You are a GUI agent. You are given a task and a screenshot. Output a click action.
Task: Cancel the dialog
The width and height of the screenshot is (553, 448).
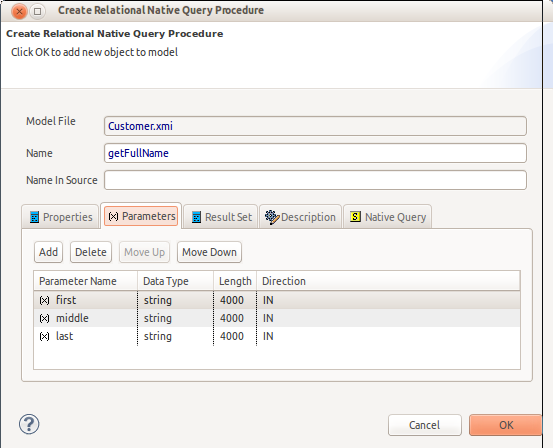click(x=425, y=425)
